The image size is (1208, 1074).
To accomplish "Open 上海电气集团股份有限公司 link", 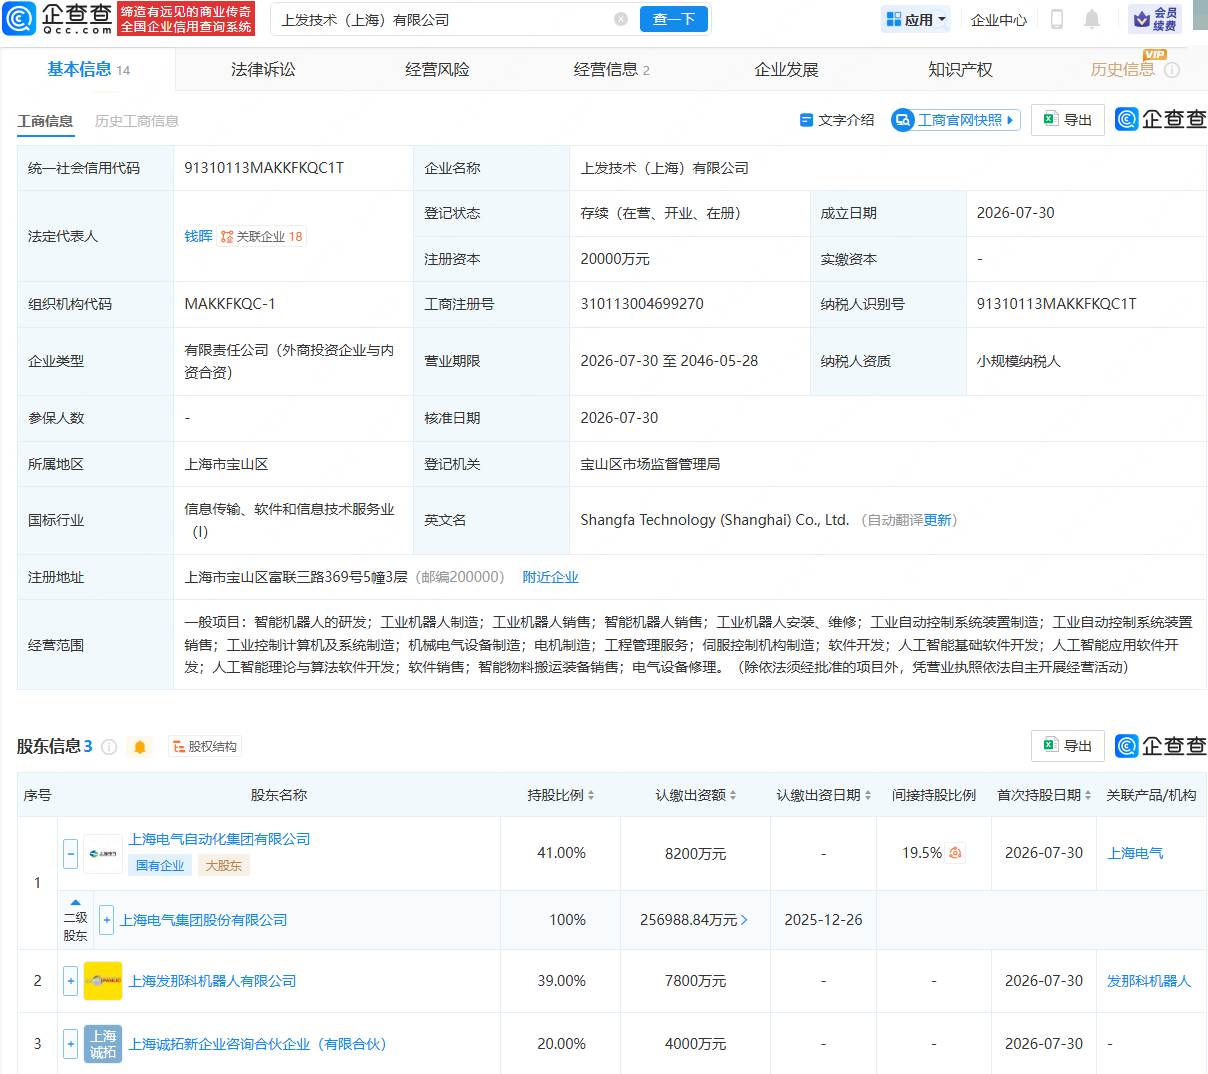I will (203, 920).
